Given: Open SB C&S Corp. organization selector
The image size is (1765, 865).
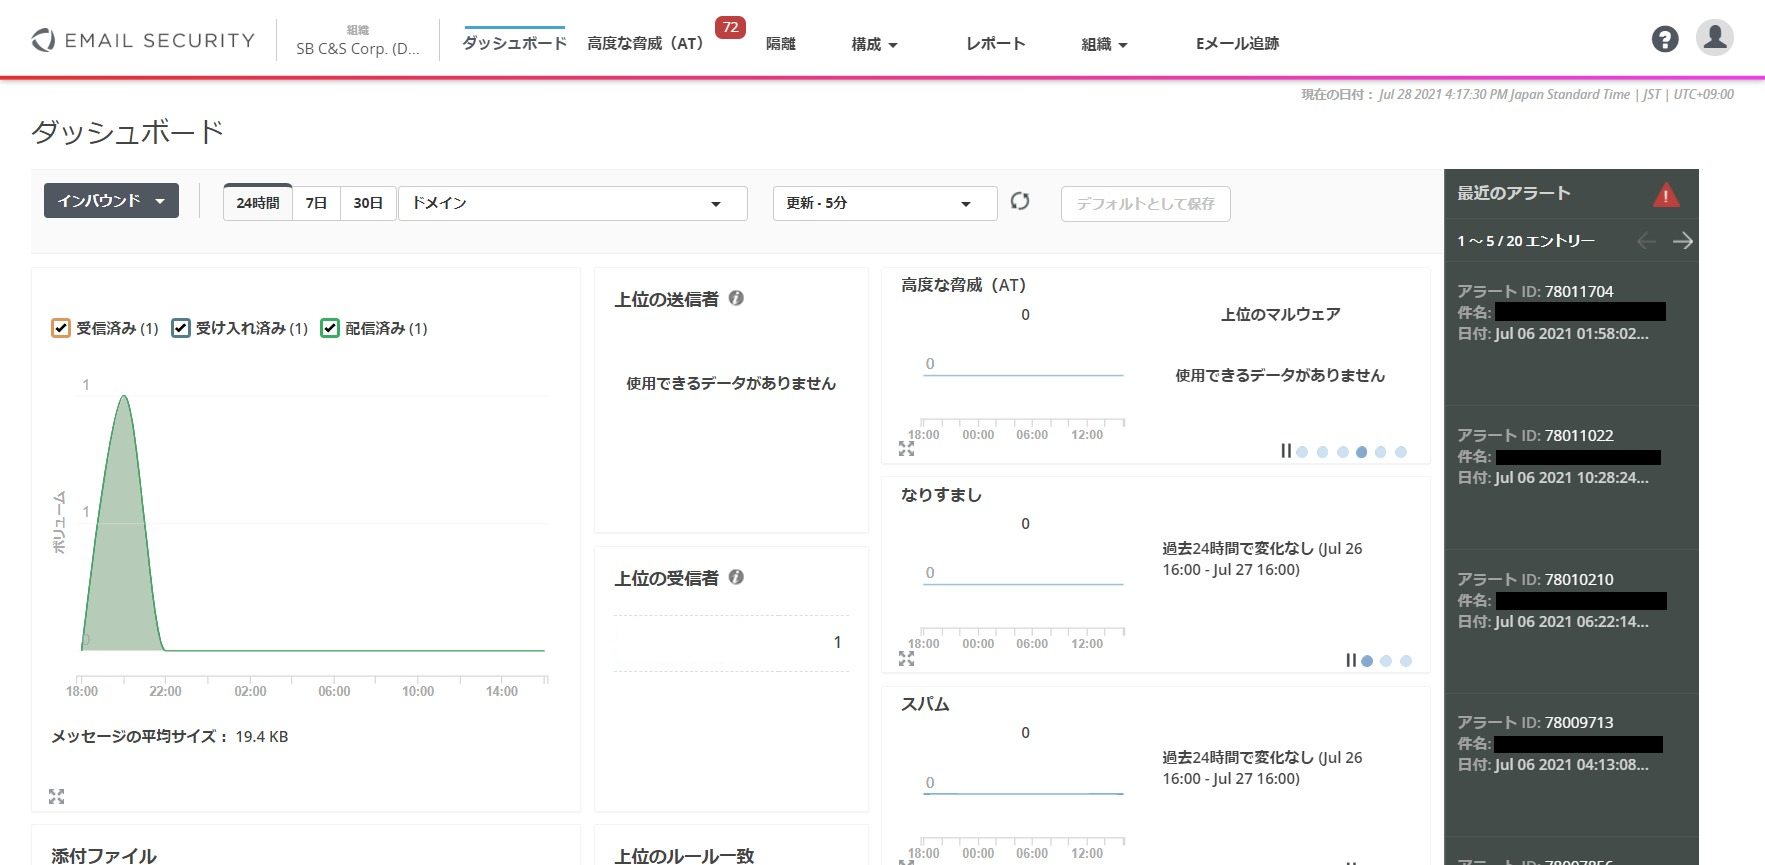Looking at the screenshot, I should (358, 41).
